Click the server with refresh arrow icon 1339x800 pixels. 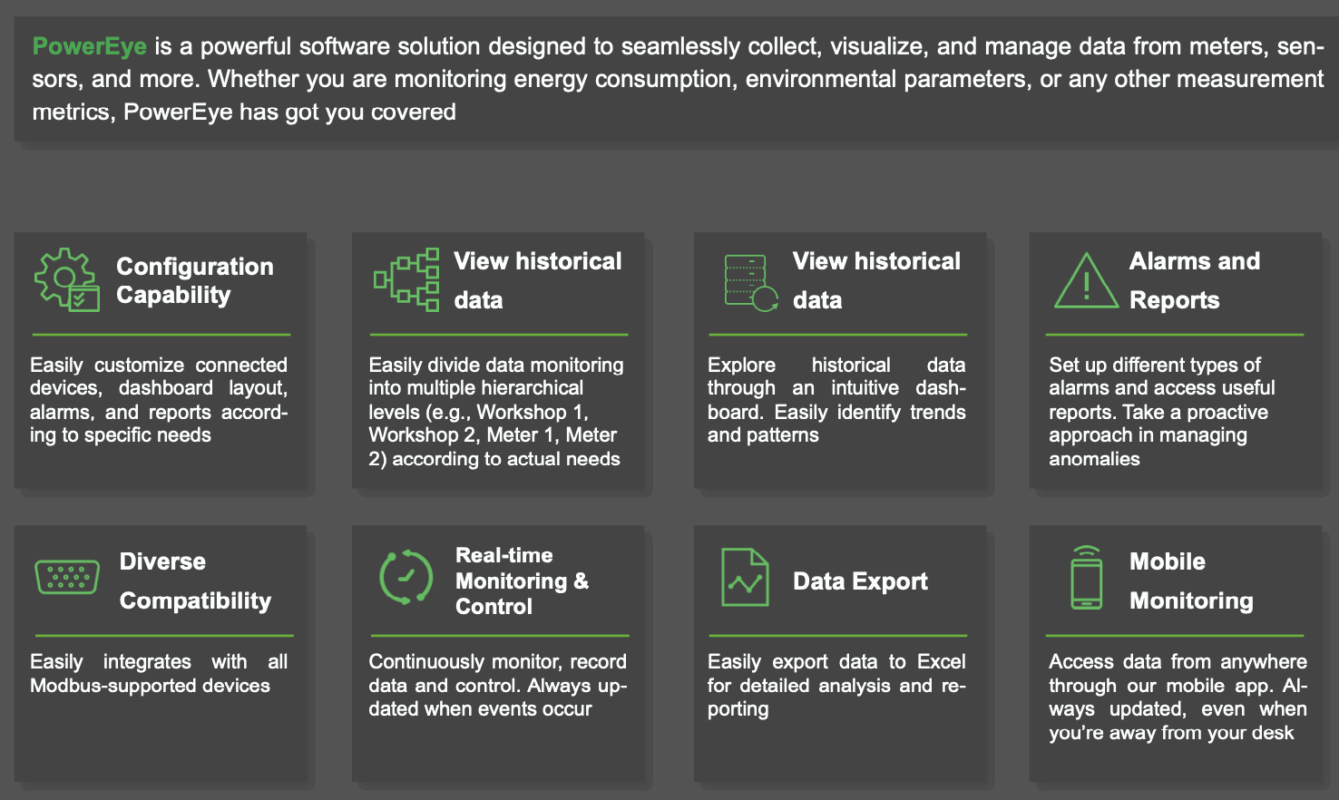click(750, 282)
